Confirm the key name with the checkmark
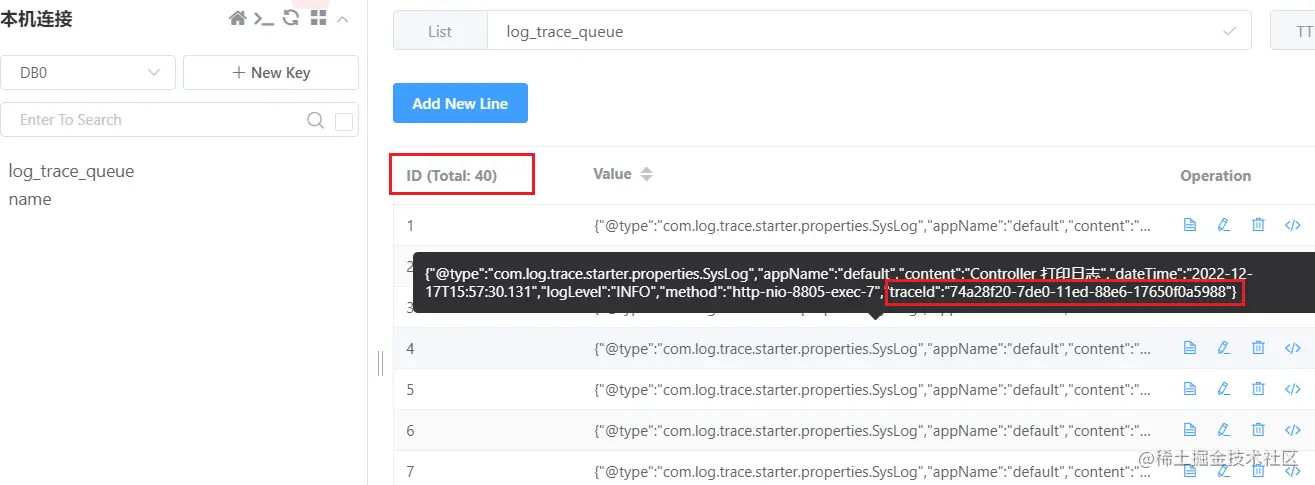1315x485 pixels. (1230, 31)
